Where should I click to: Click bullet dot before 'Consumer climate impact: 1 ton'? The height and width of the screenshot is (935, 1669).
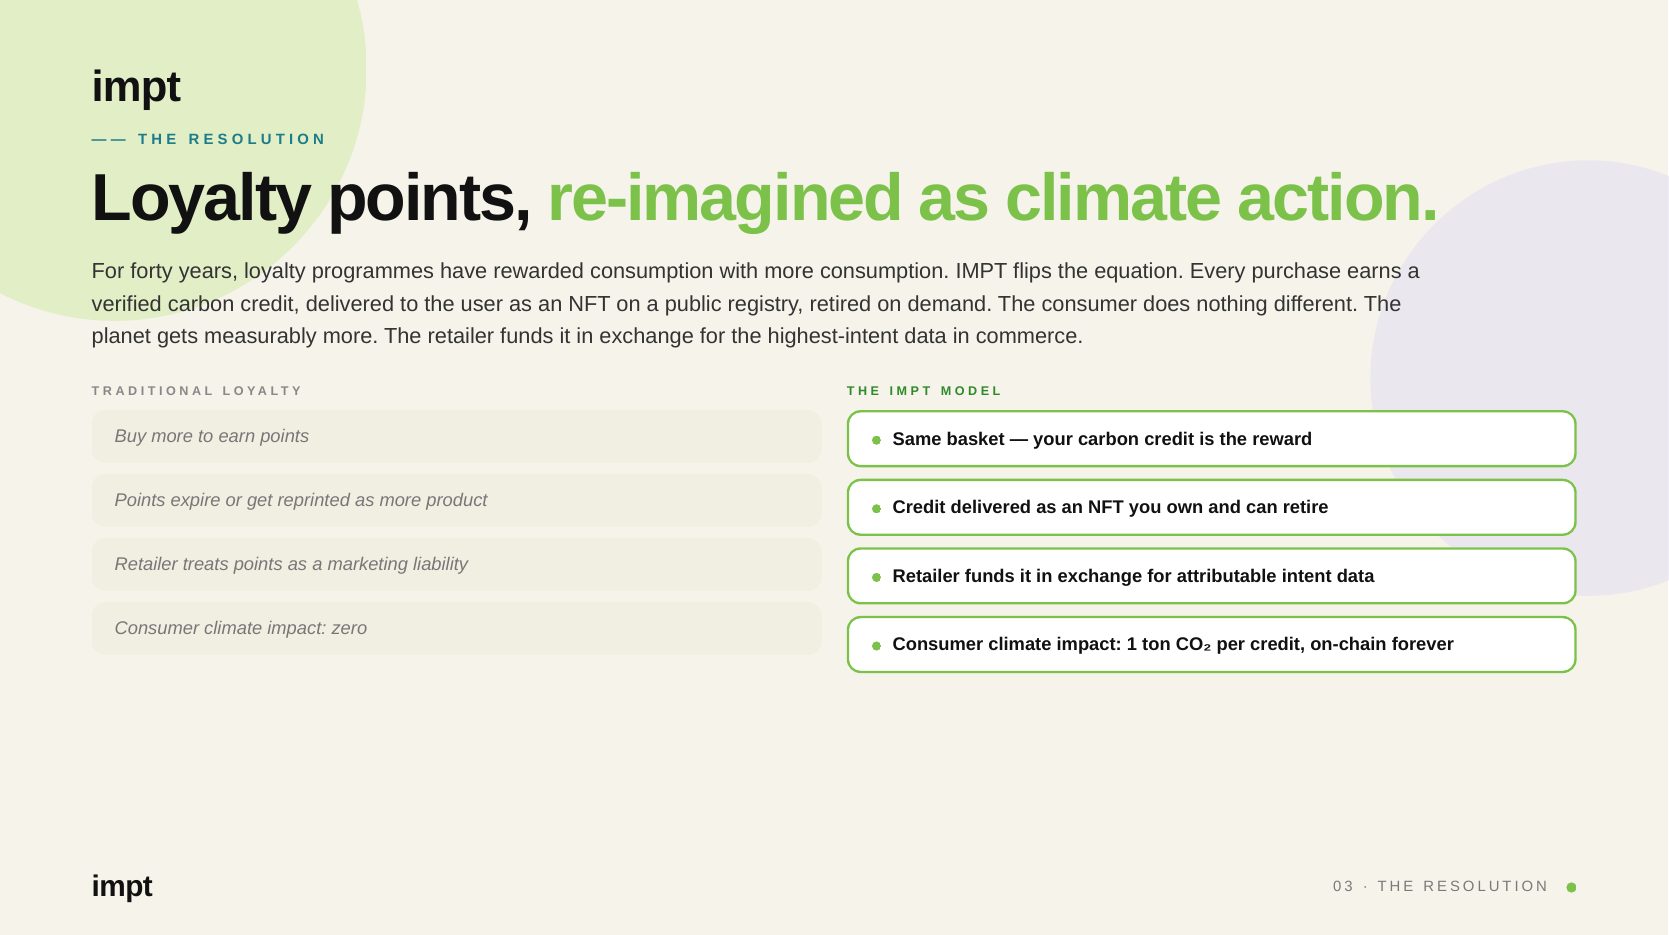click(876, 645)
